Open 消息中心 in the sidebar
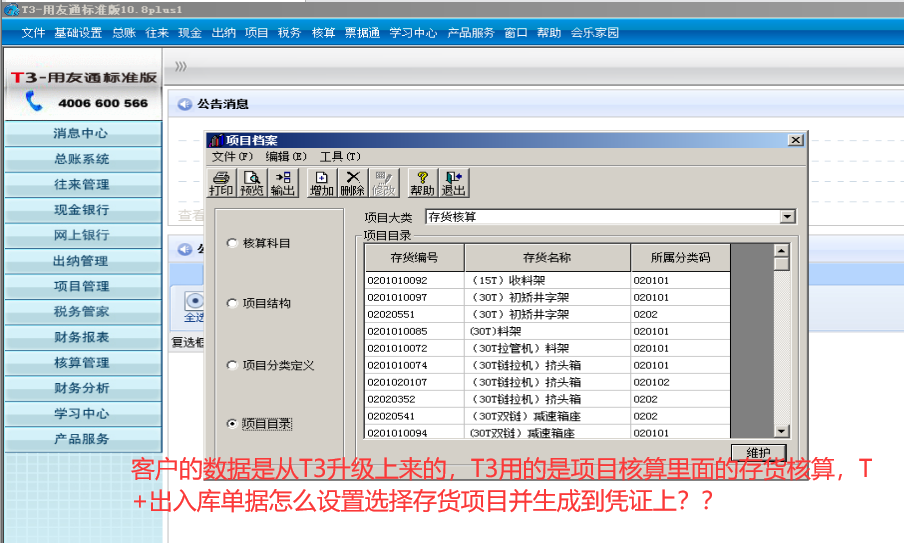This screenshot has width=904, height=543. tap(83, 133)
